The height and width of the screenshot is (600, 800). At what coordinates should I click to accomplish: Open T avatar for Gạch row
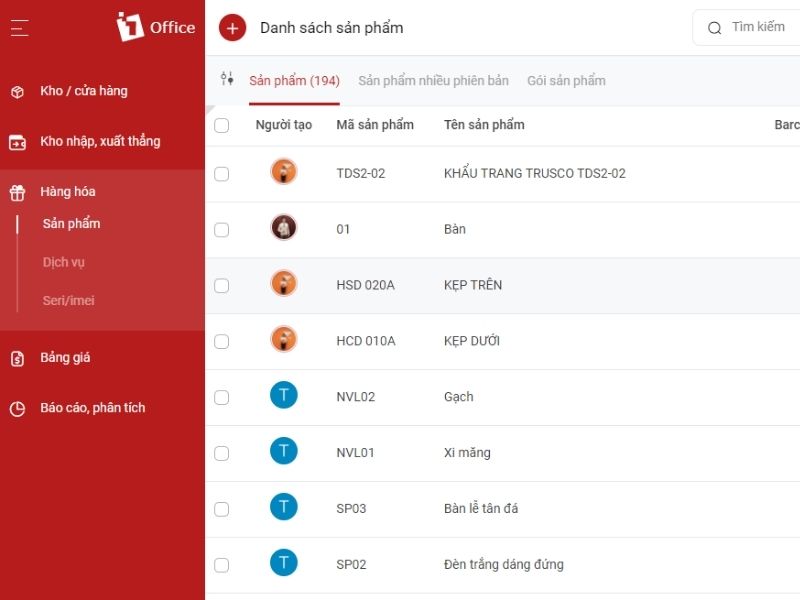[x=284, y=395]
